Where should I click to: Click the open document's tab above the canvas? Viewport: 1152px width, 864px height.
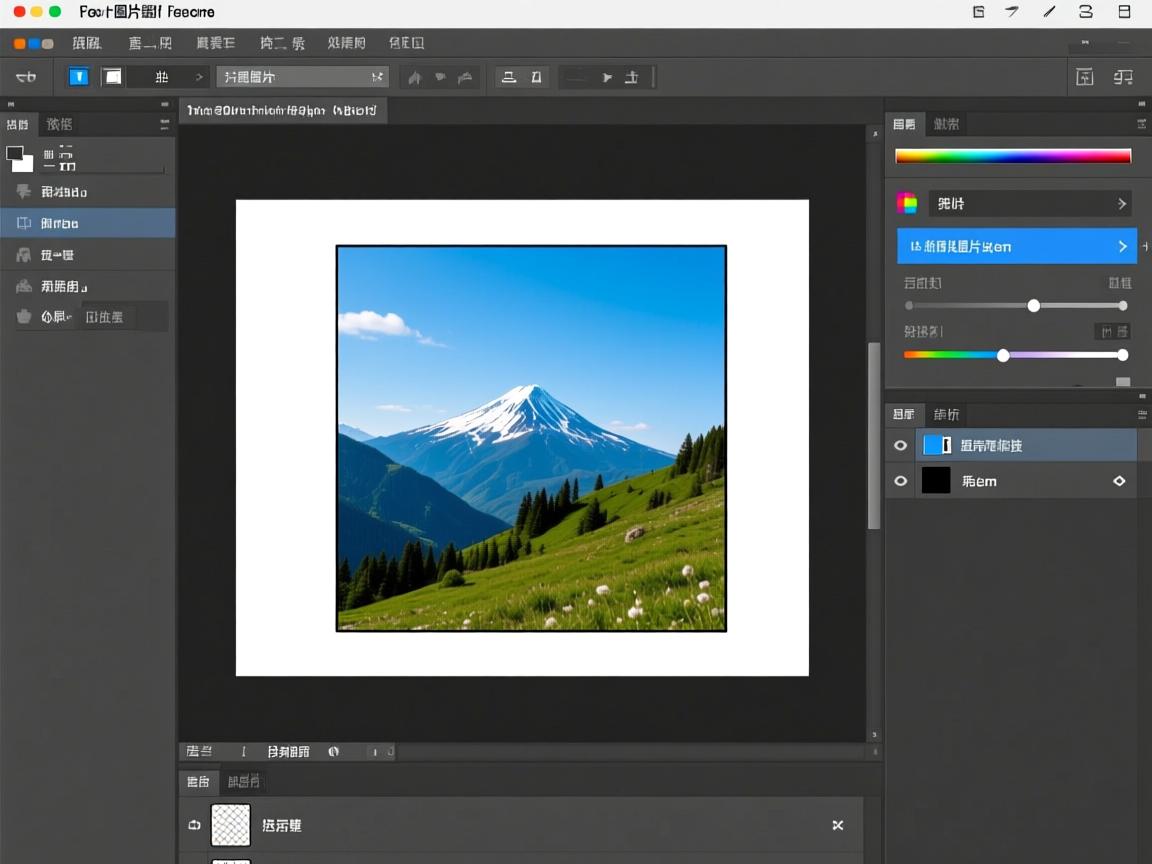(282, 111)
